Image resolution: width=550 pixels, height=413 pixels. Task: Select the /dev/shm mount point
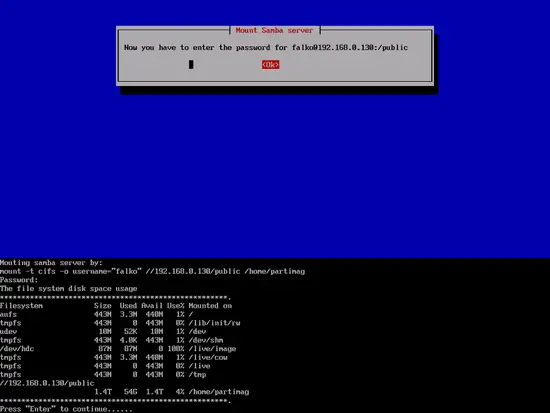point(206,340)
